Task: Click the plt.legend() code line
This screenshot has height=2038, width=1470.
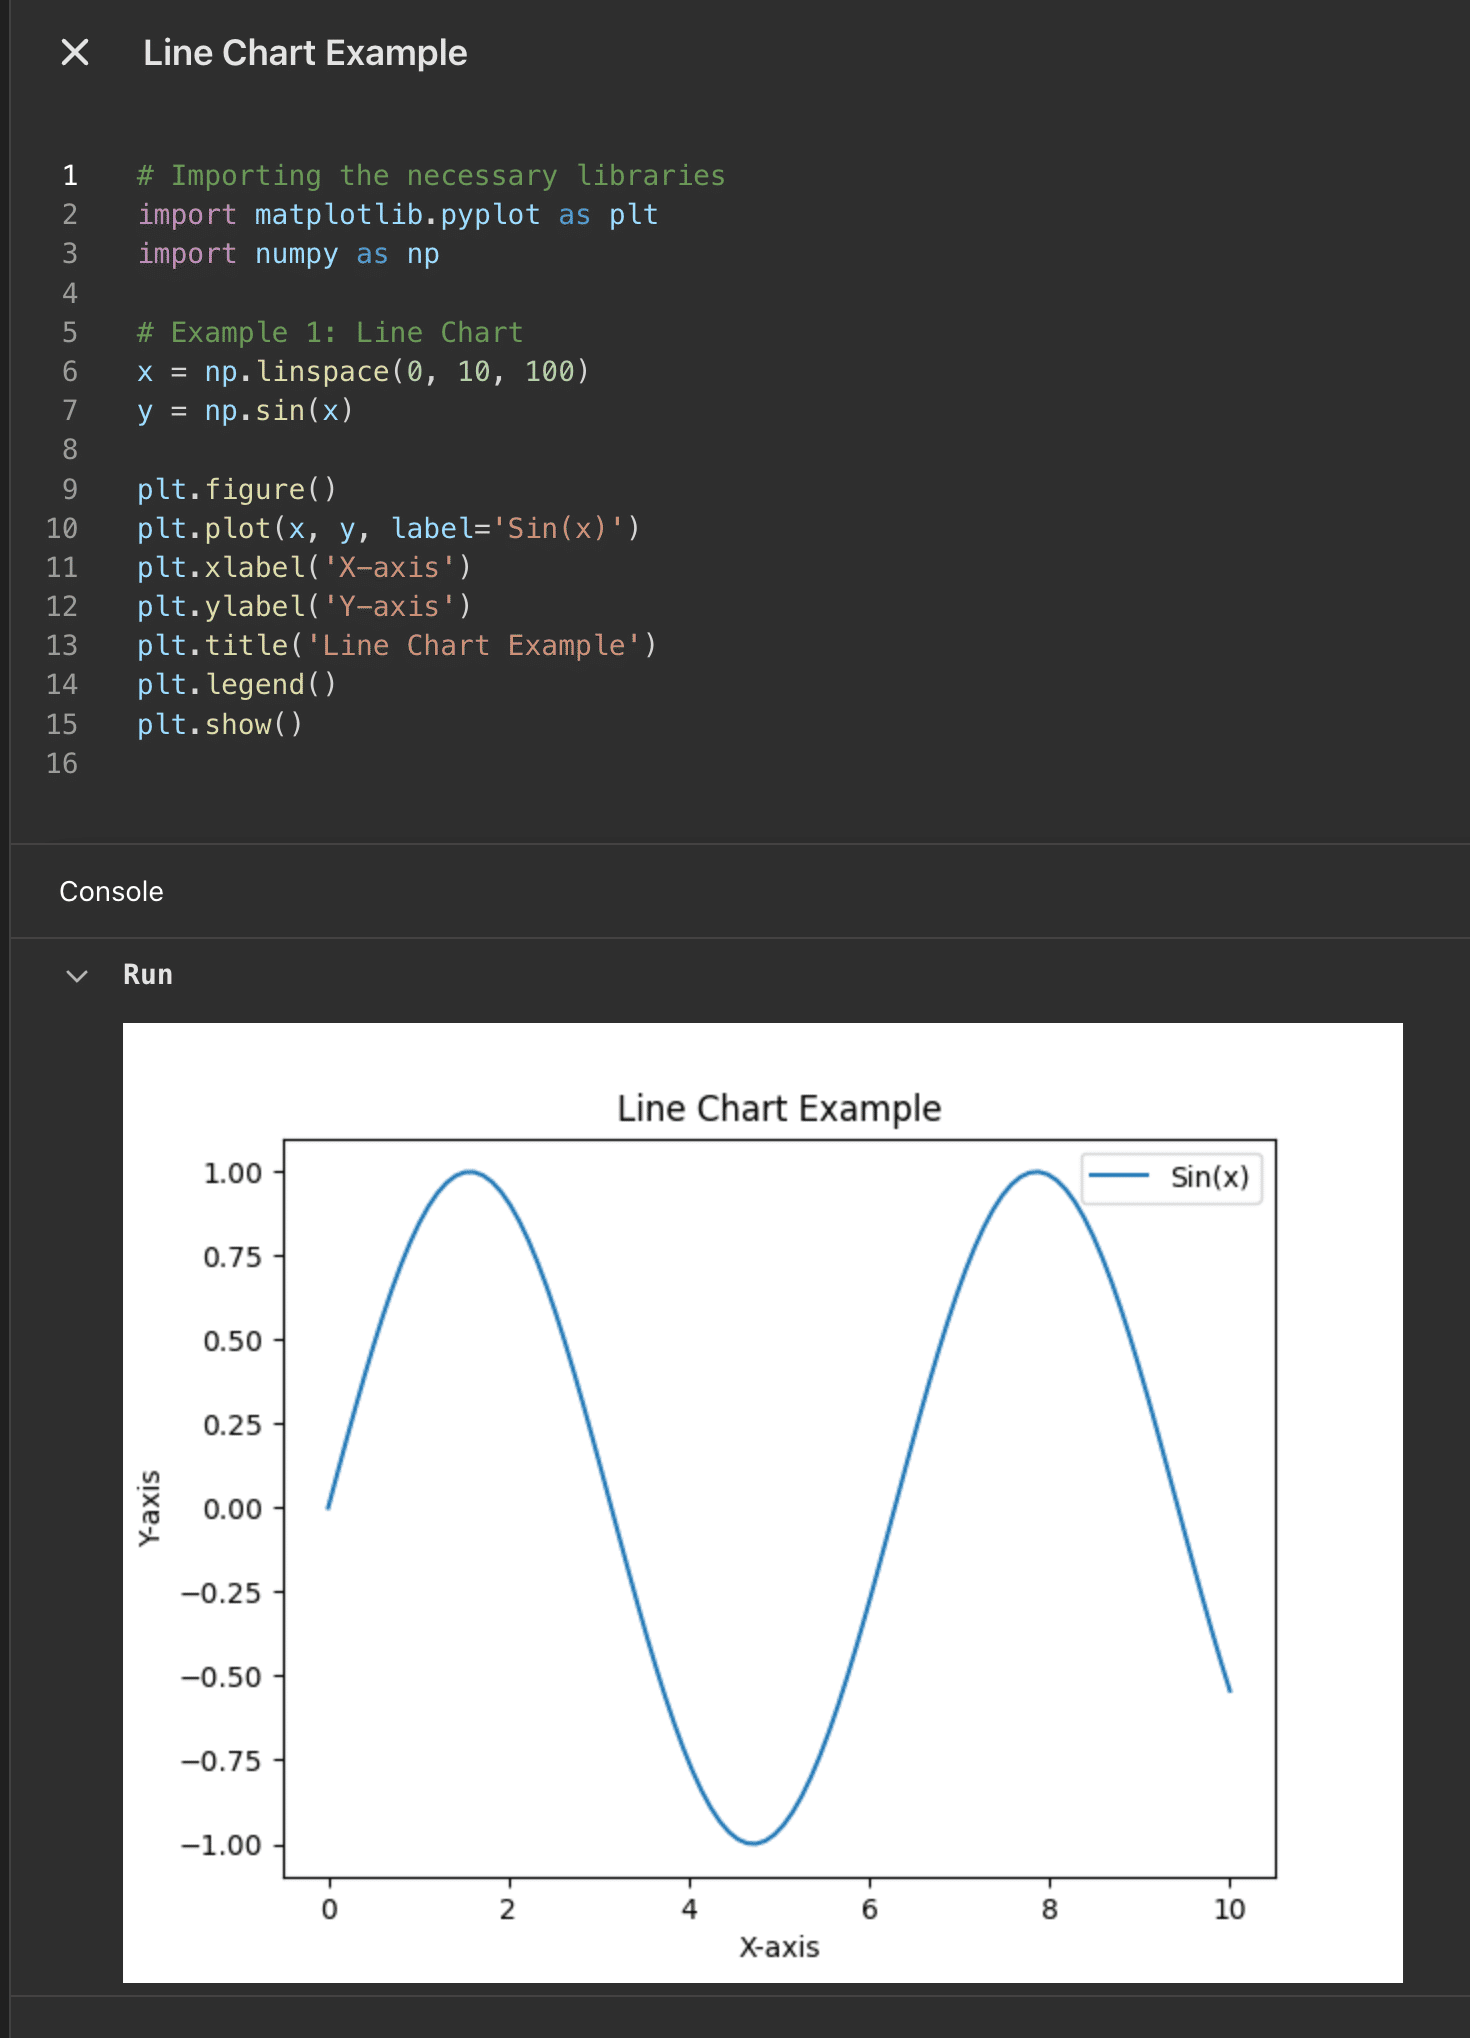Action: pyautogui.click(x=236, y=685)
